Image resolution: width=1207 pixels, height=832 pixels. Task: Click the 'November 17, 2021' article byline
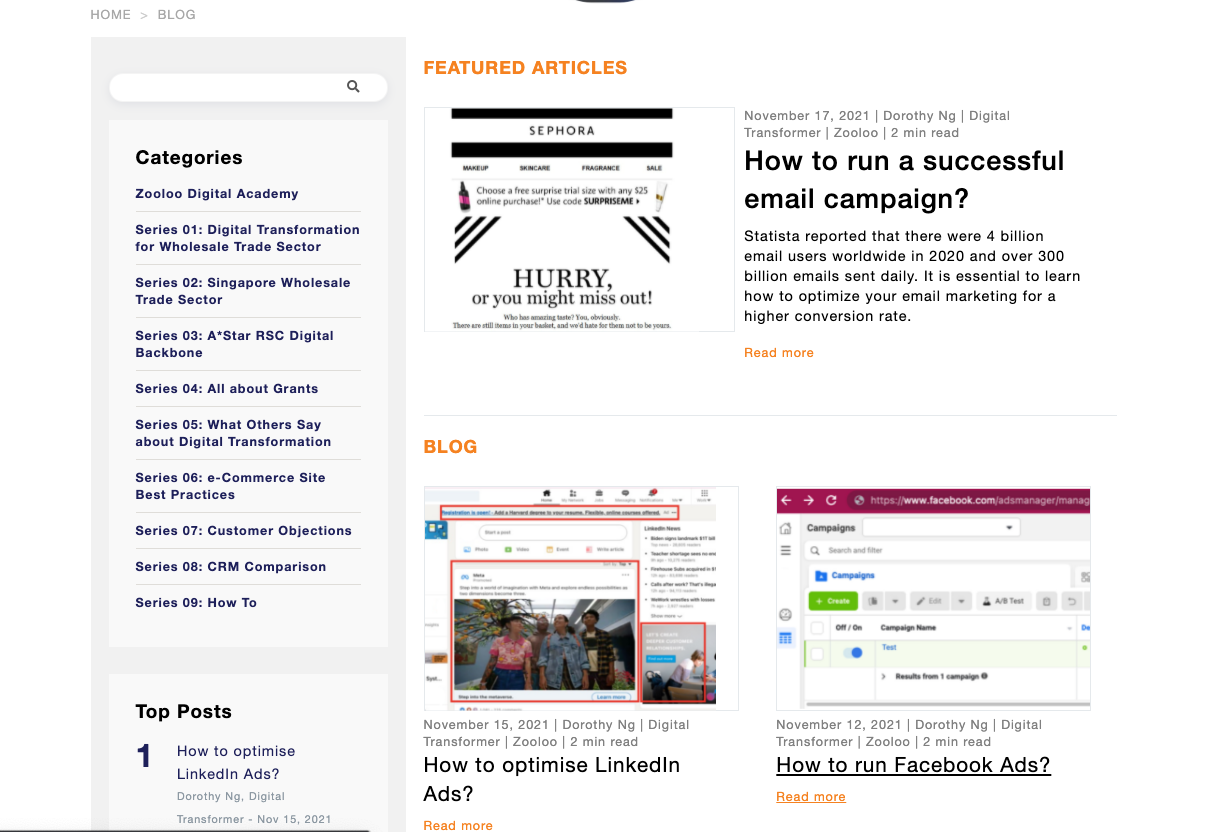pyautogui.click(x=877, y=124)
